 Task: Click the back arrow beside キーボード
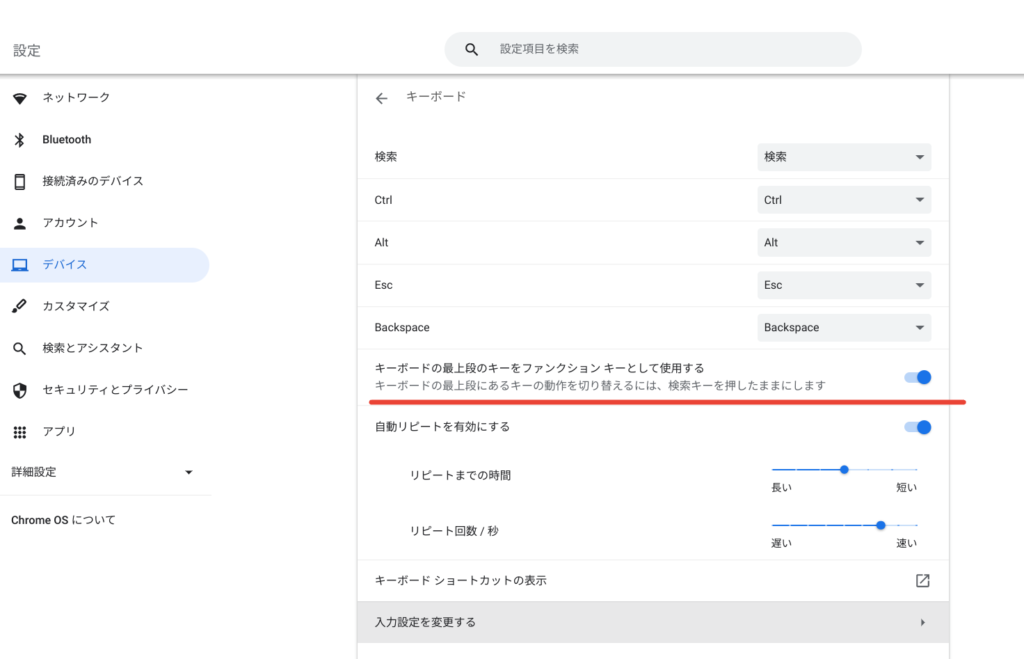click(x=381, y=98)
